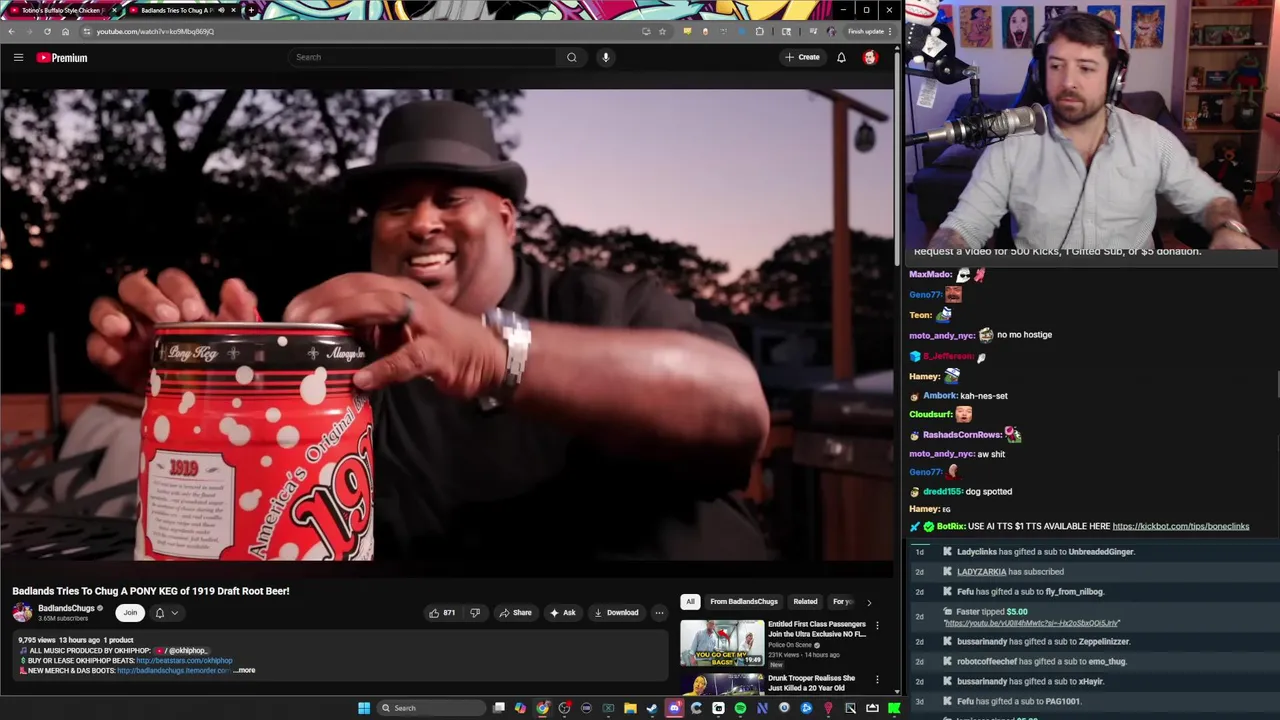Join the BadlandsChugs channel
The height and width of the screenshot is (720, 1280).
130,612
